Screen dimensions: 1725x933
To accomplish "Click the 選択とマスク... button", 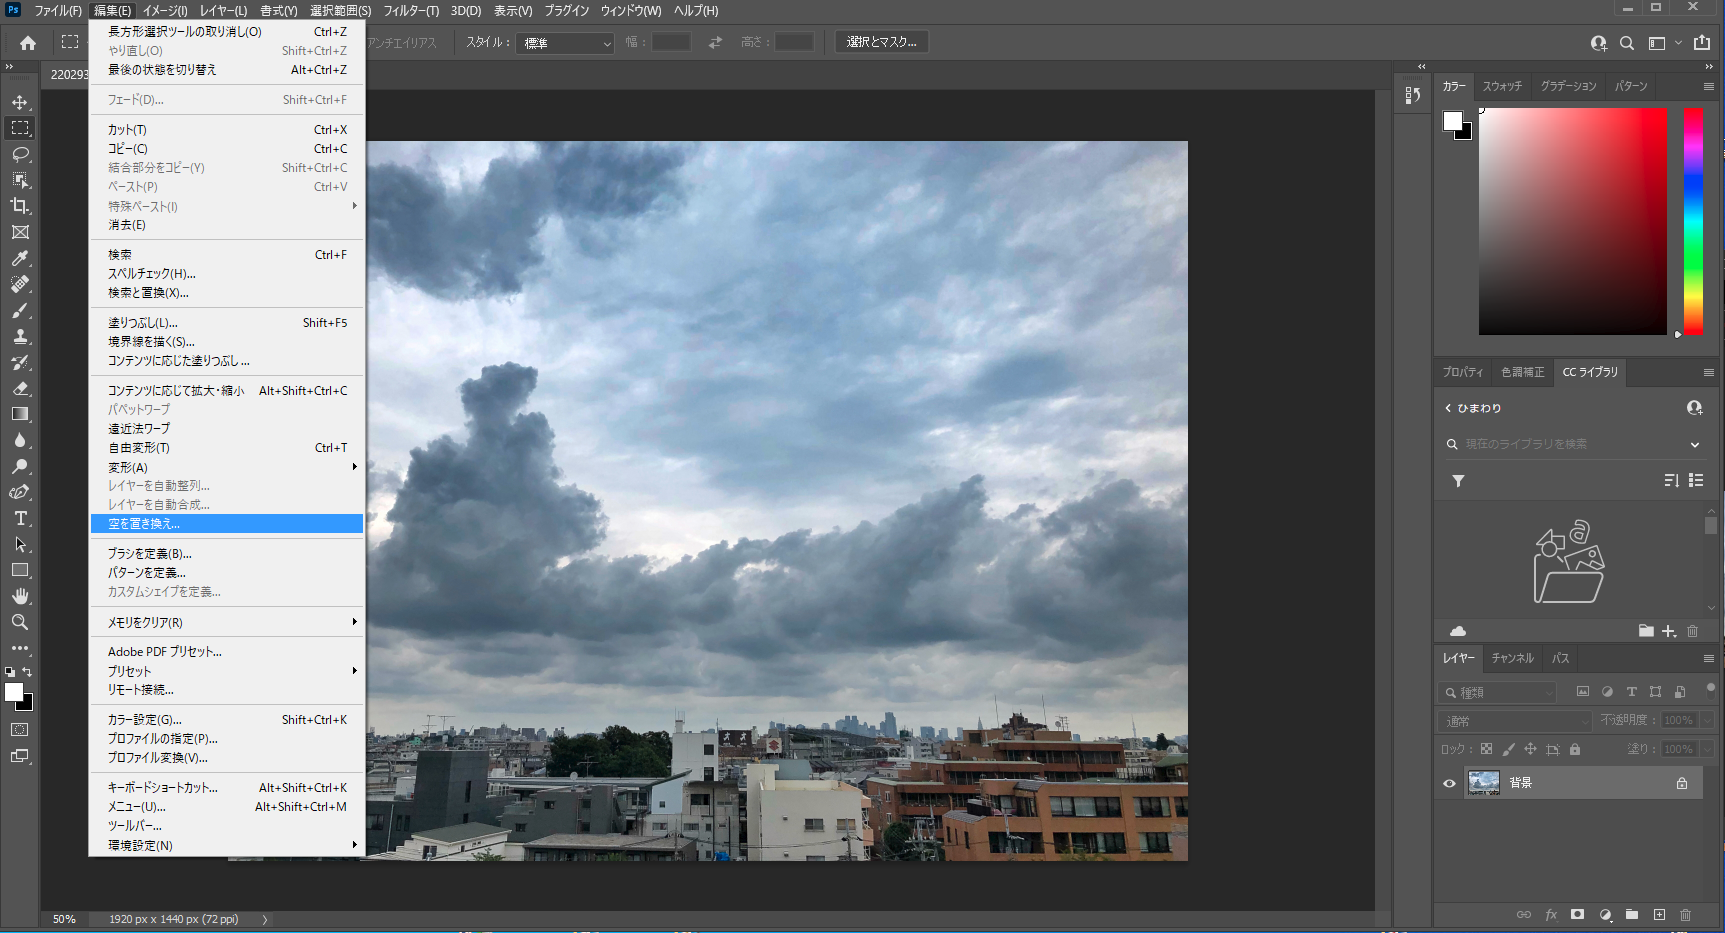I will click(x=881, y=42).
